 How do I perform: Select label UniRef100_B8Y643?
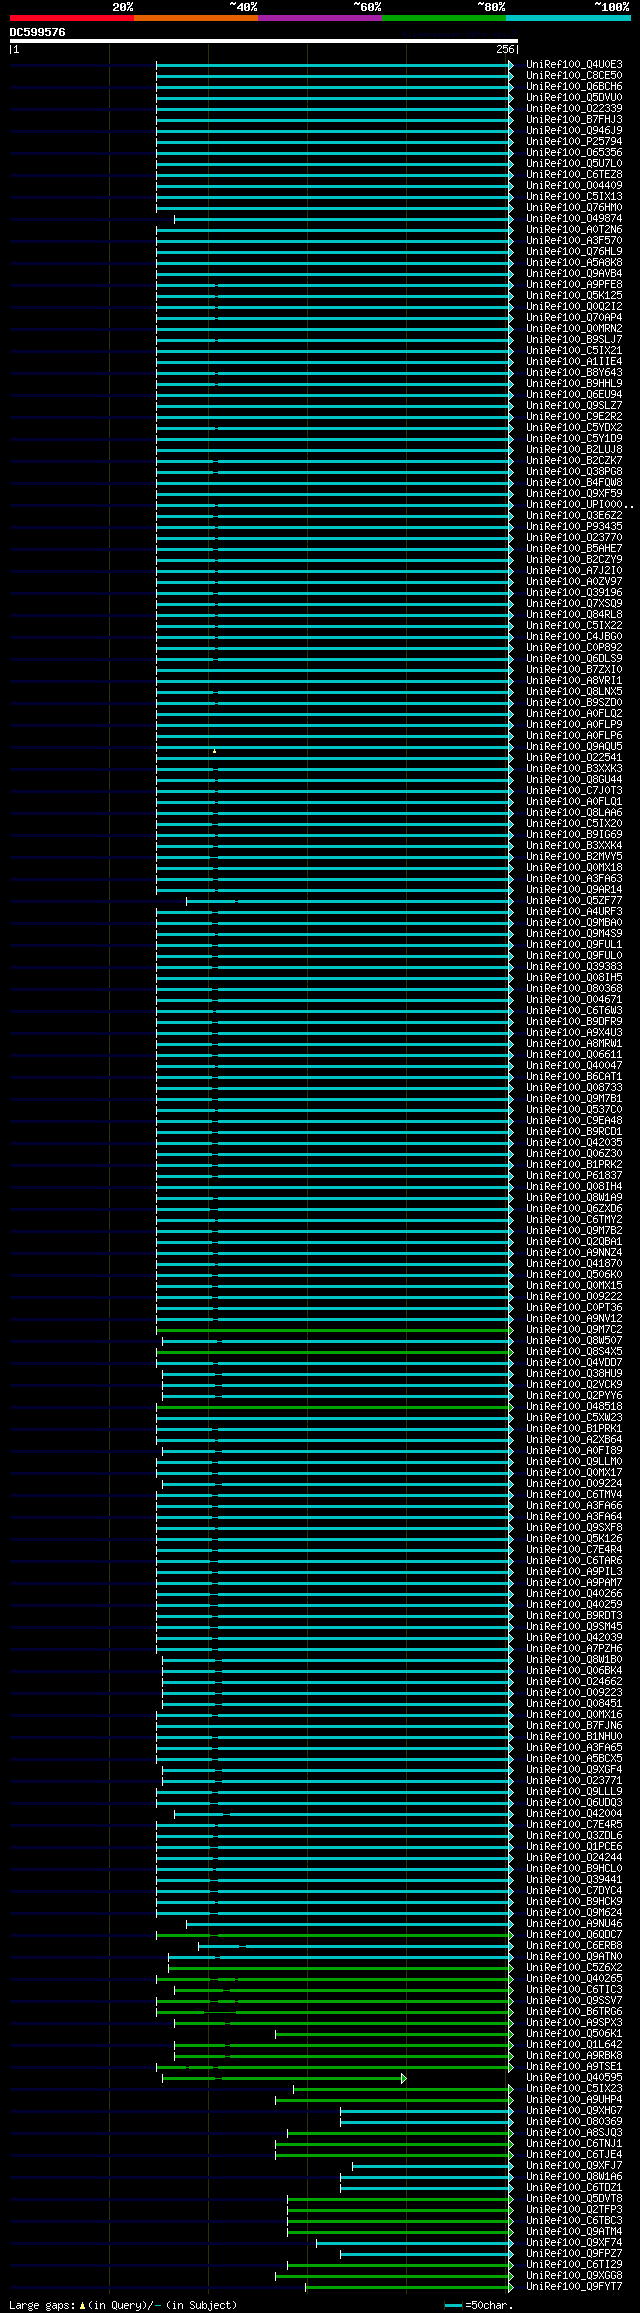(x=574, y=373)
